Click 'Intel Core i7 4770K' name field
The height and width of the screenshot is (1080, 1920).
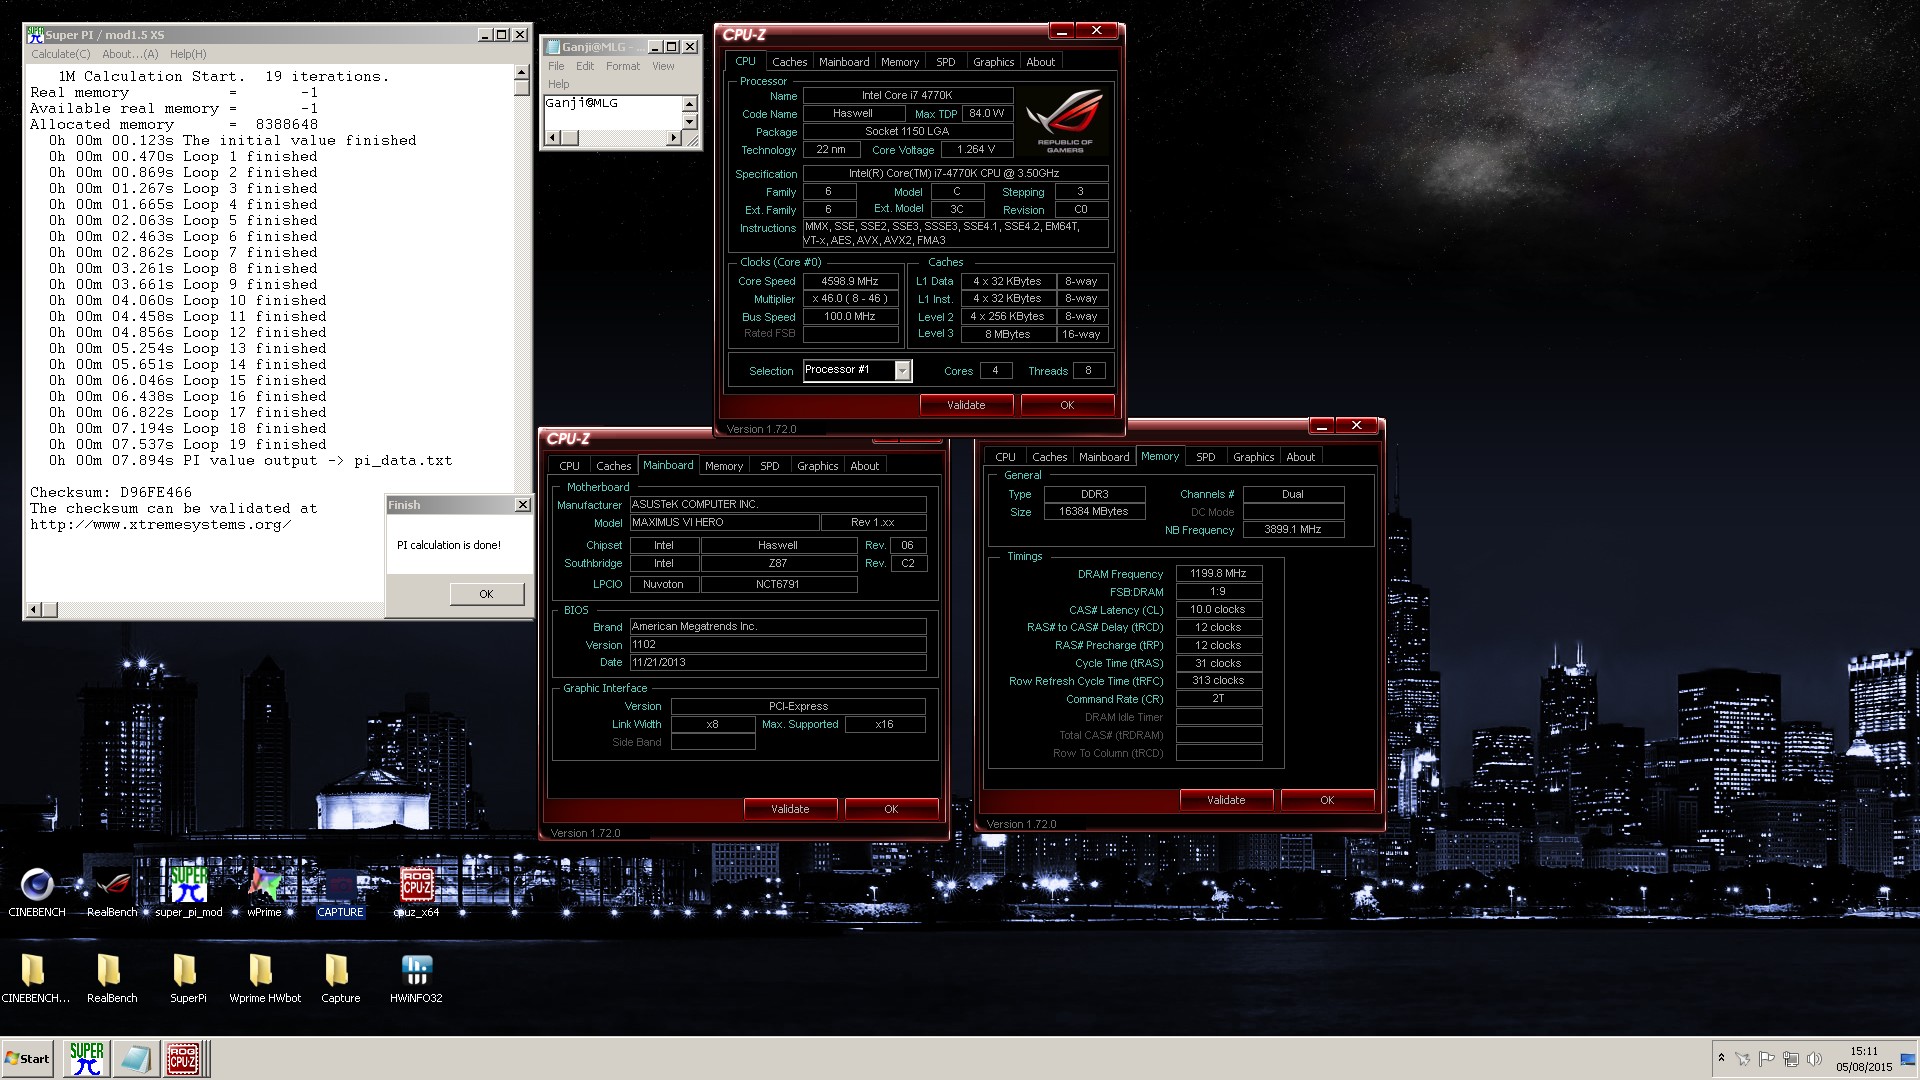point(907,96)
